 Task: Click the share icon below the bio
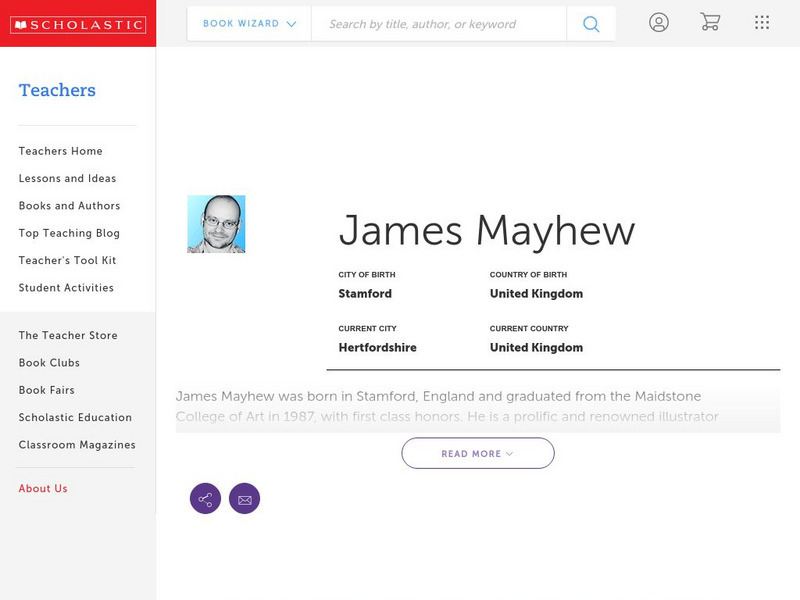205,498
